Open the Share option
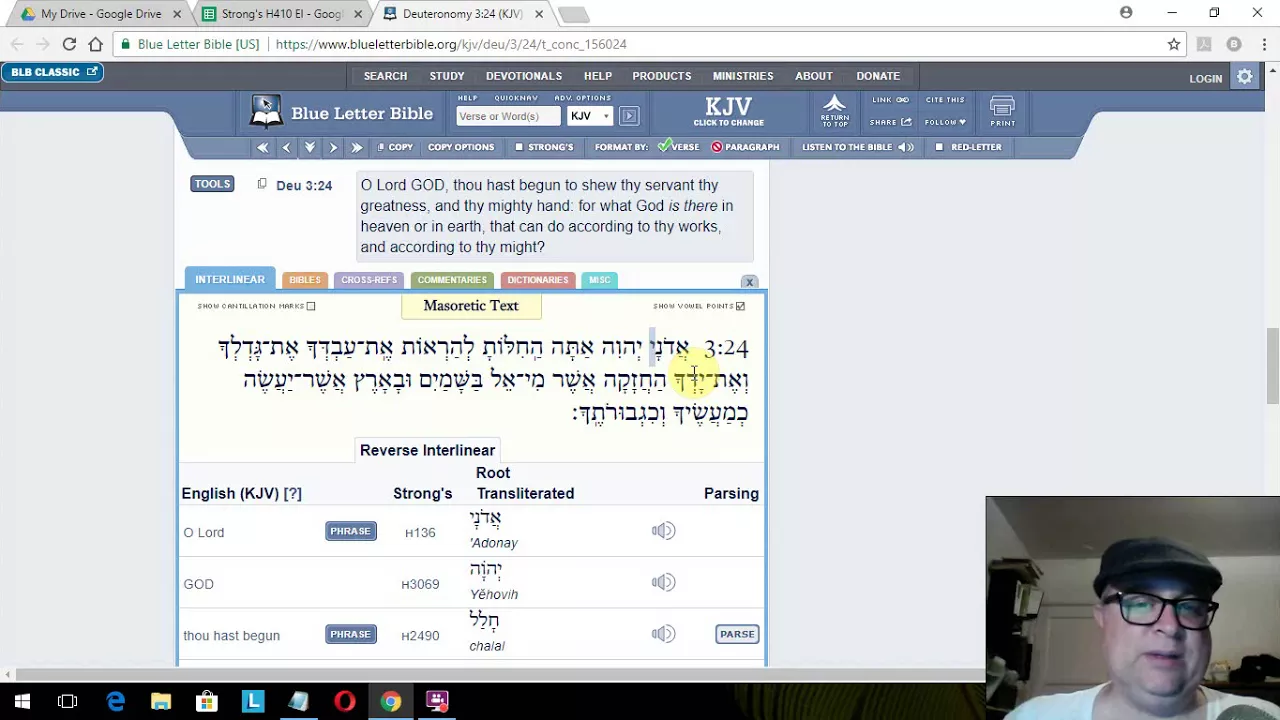This screenshot has height=720, width=1280. [890, 122]
